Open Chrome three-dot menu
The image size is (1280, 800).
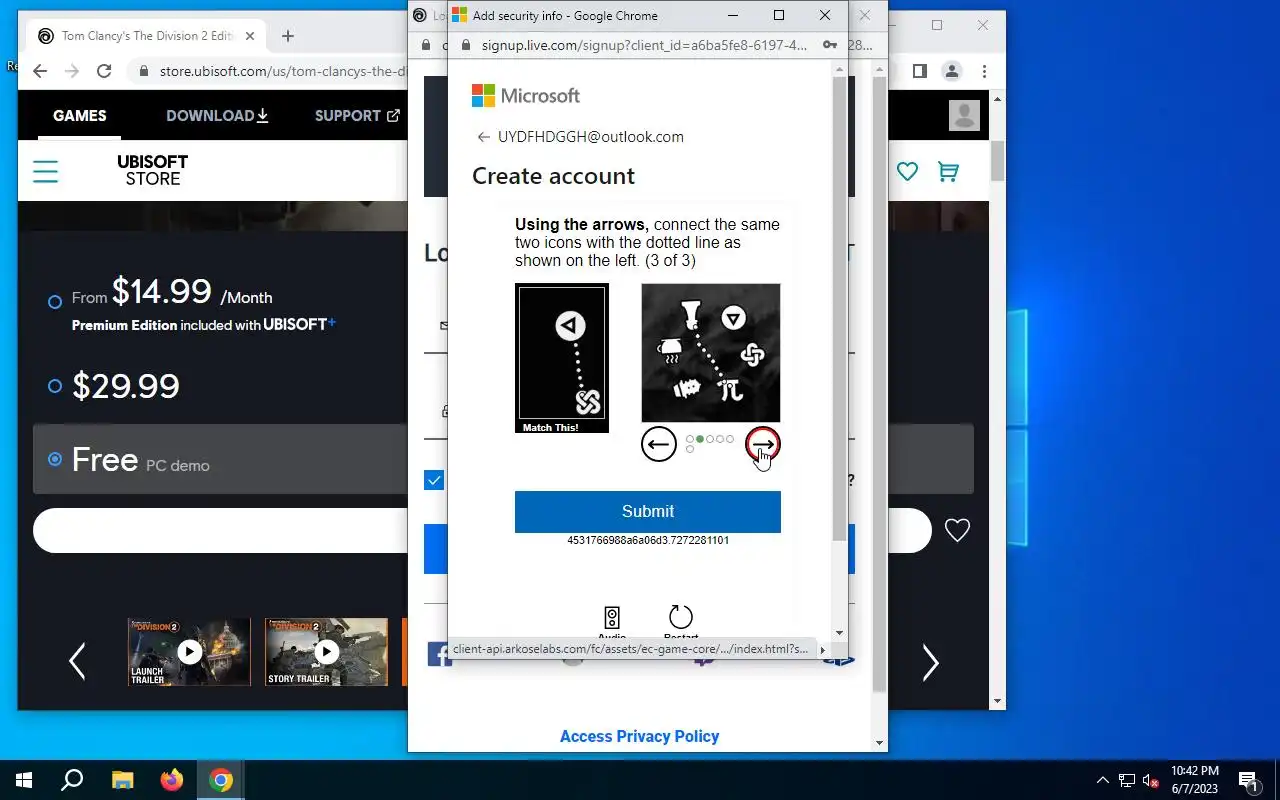click(984, 71)
